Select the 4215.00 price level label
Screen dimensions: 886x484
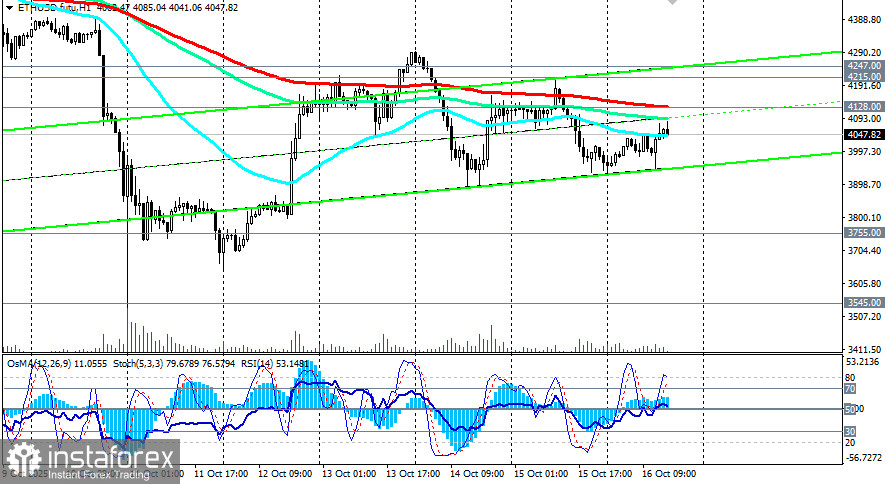coord(864,76)
